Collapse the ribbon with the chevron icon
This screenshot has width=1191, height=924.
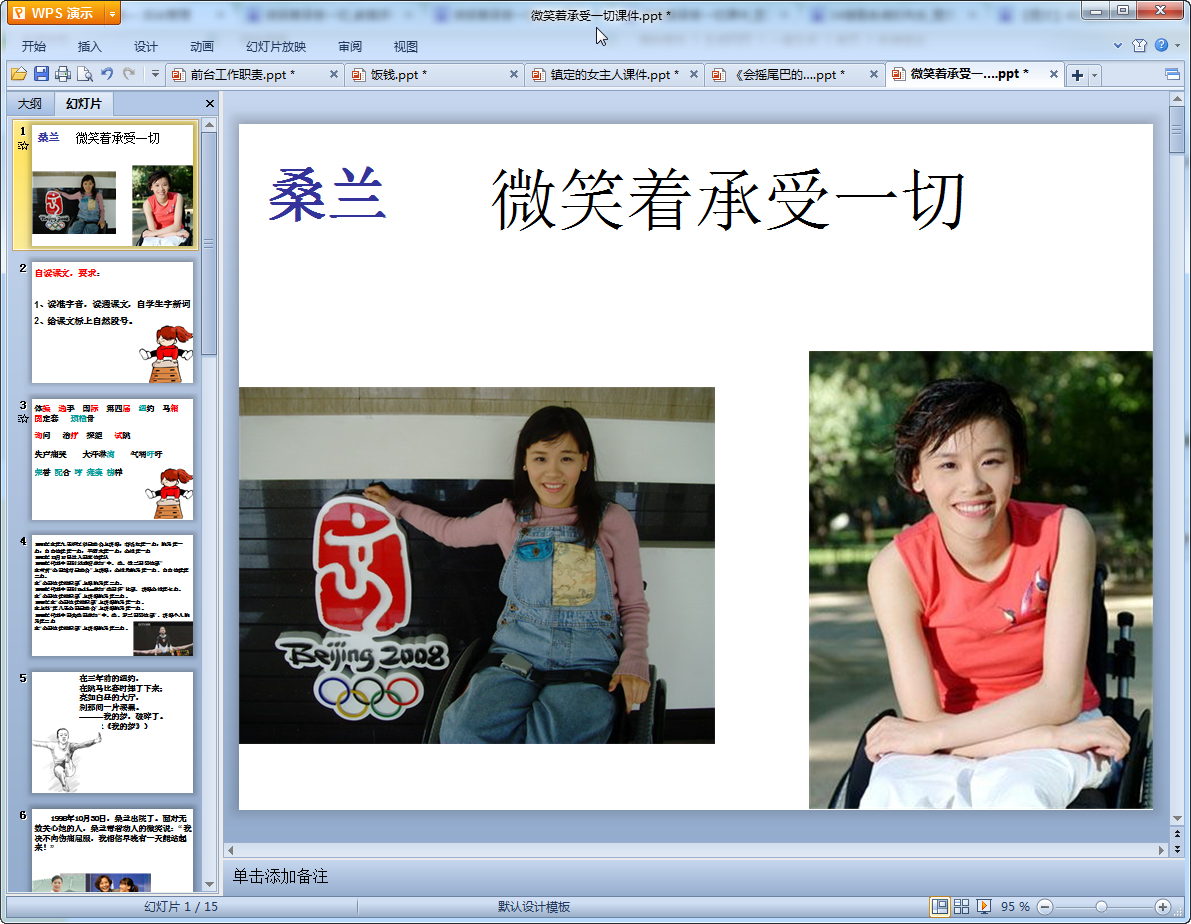(x=1118, y=46)
